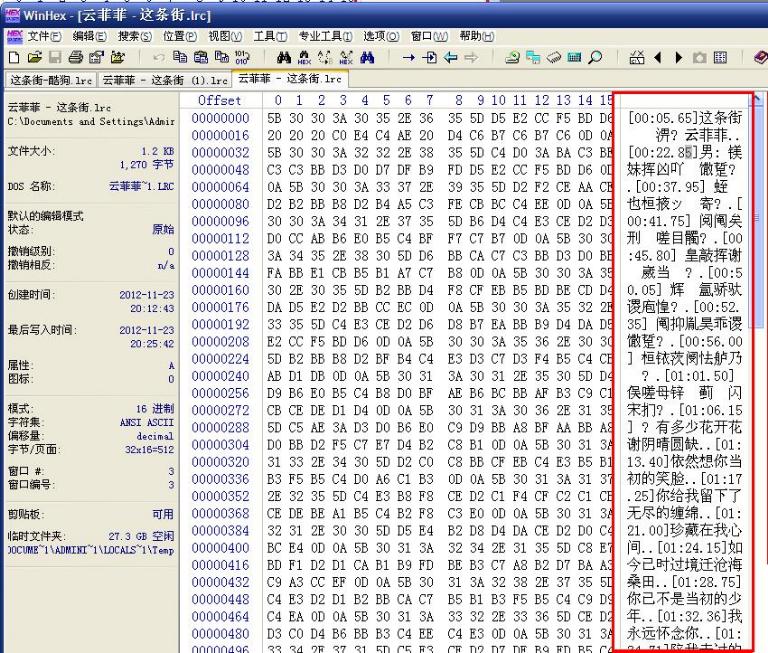
Task: Open the Help book icon
Action: click(761, 58)
